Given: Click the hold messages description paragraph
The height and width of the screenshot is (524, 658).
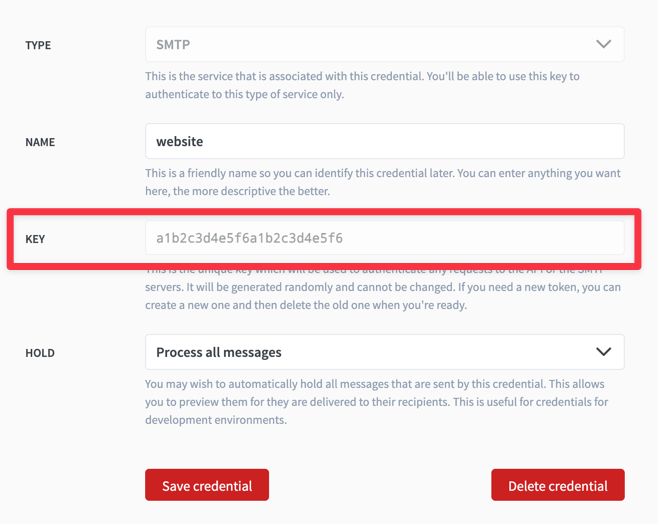Looking at the screenshot, I should pos(374,402).
